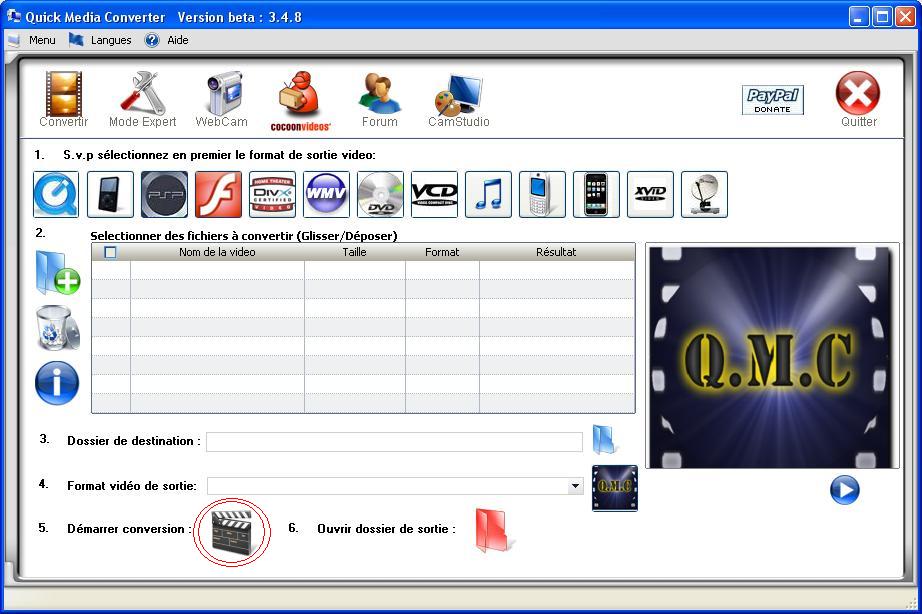
Task: Choose satellite dish output format
Action: click(x=704, y=194)
